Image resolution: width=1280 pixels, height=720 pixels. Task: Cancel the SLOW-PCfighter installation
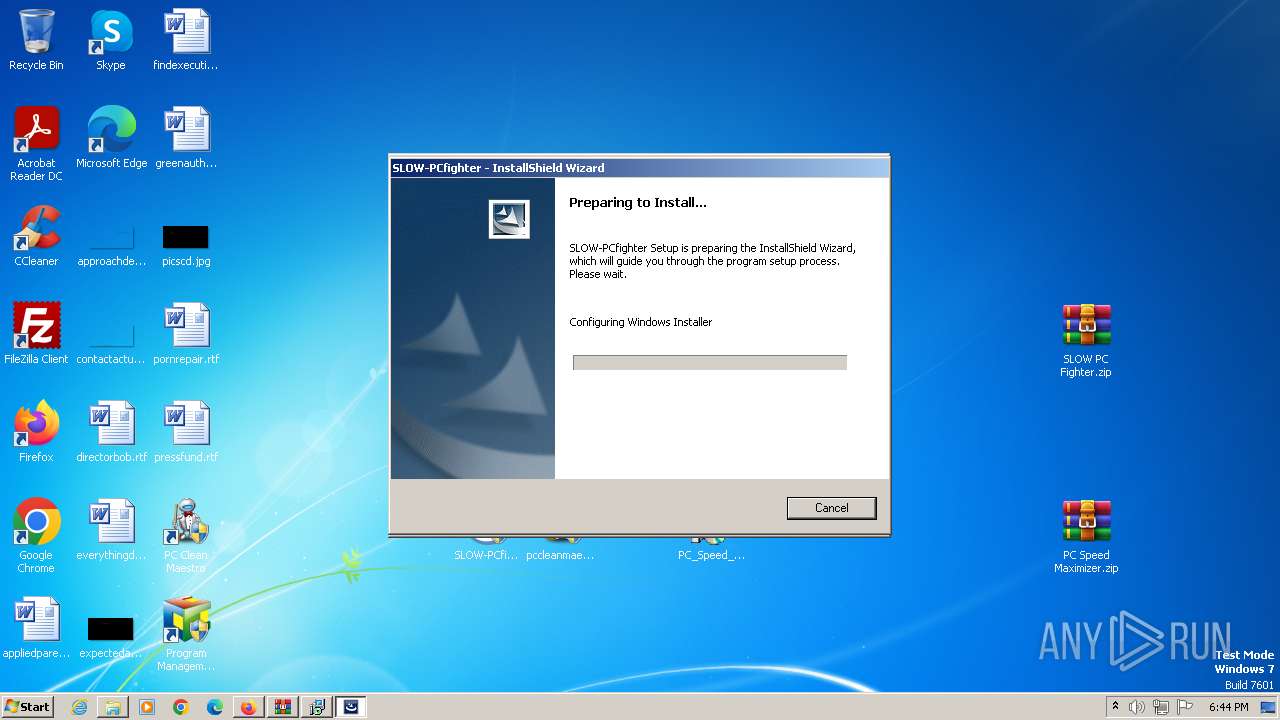(831, 508)
